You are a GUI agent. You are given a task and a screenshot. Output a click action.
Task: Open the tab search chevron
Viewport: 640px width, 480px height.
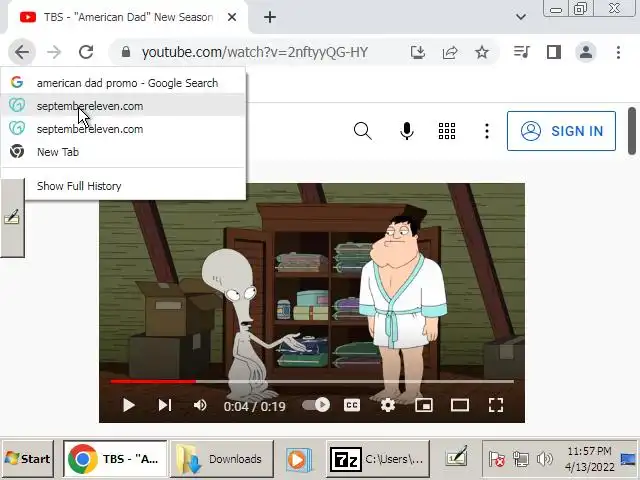tap(520, 17)
